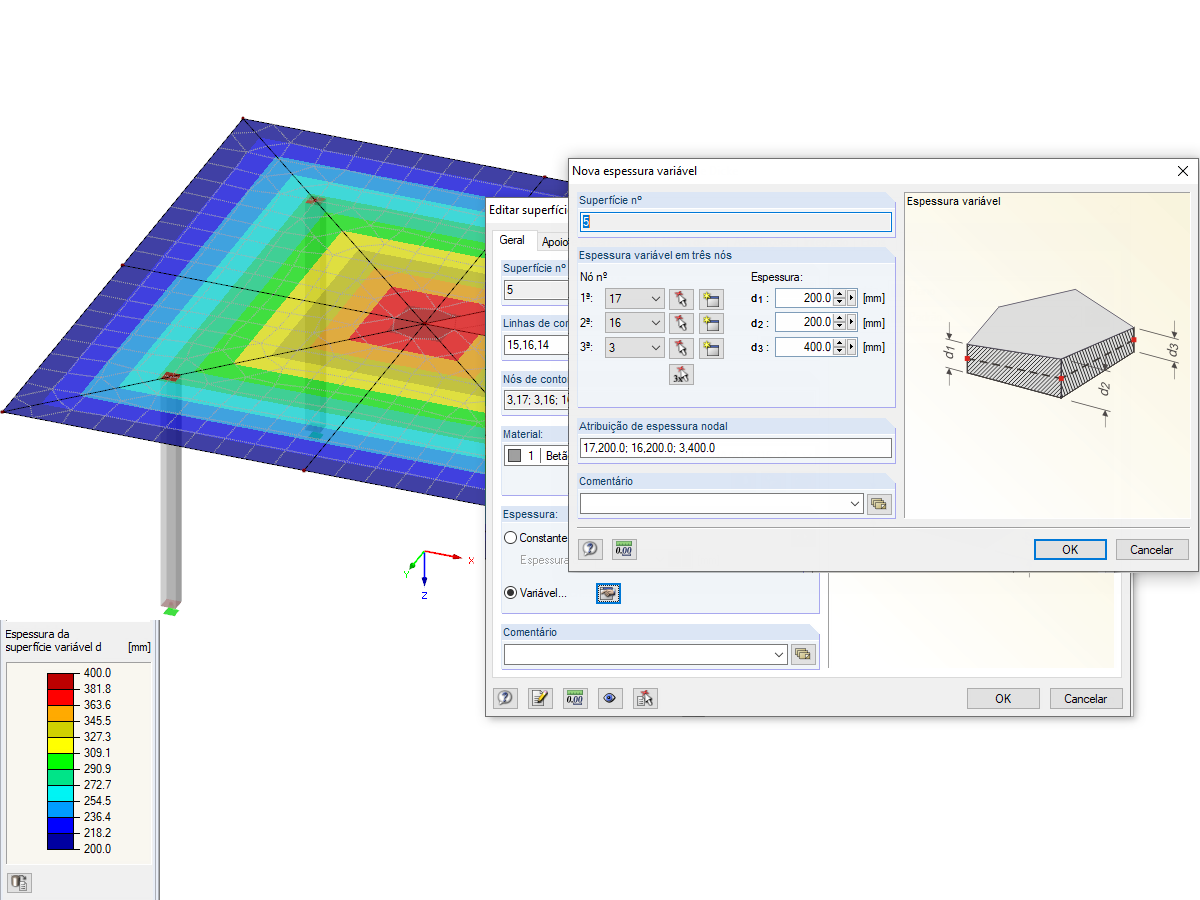This screenshot has width=1200, height=900.
Task: Switch to the Geral tab
Action: click(513, 240)
